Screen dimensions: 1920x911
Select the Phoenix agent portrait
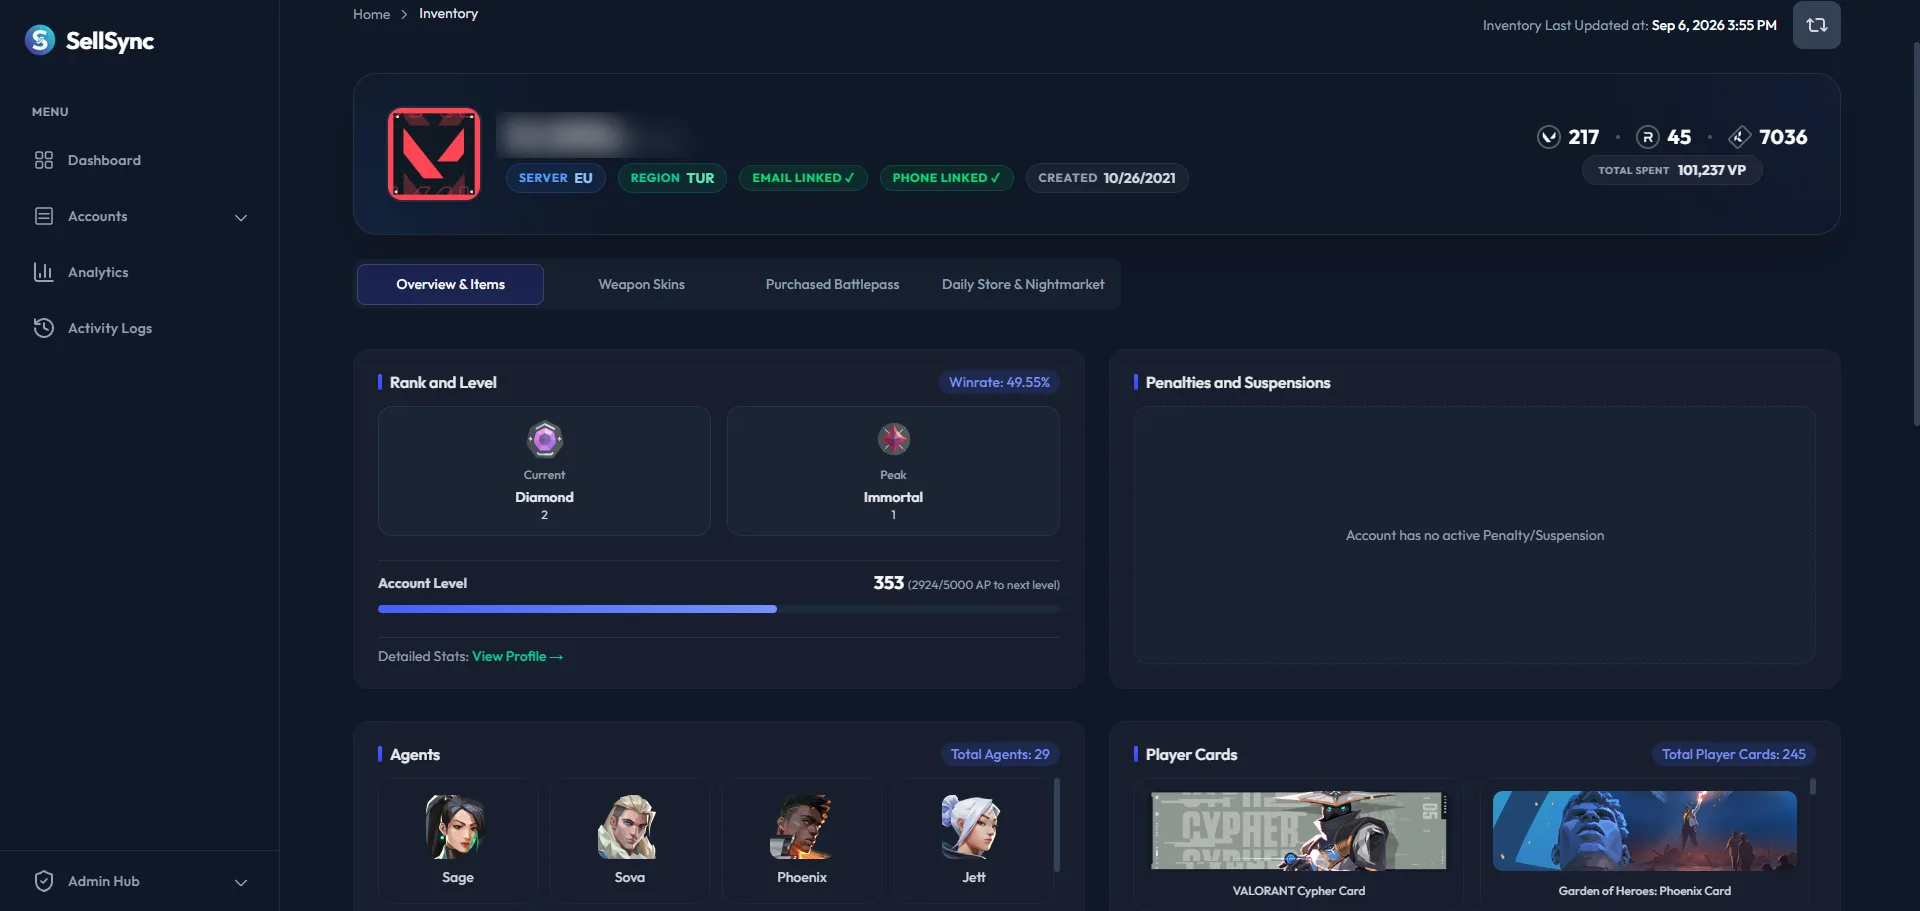click(x=802, y=828)
